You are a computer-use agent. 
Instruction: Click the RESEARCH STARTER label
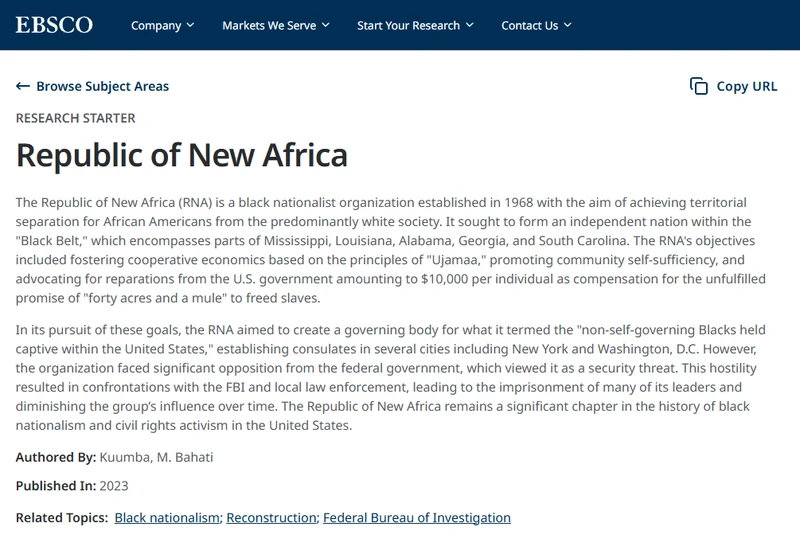[76, 118]
